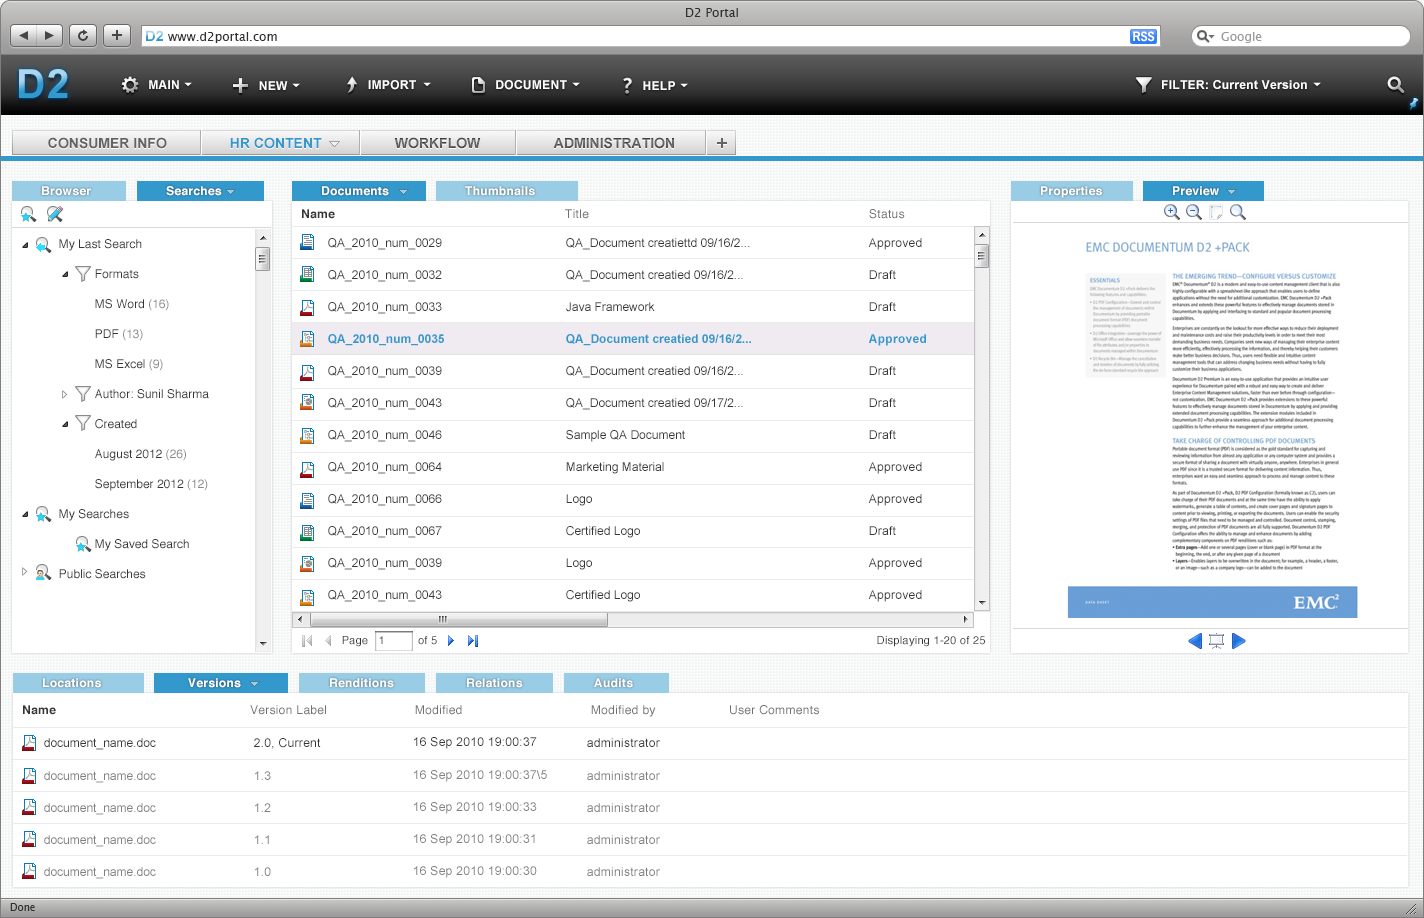Collapse the Created tree node
This screenshot has width=1424, height=918.
pyautogui.click(x=65, y=425)
